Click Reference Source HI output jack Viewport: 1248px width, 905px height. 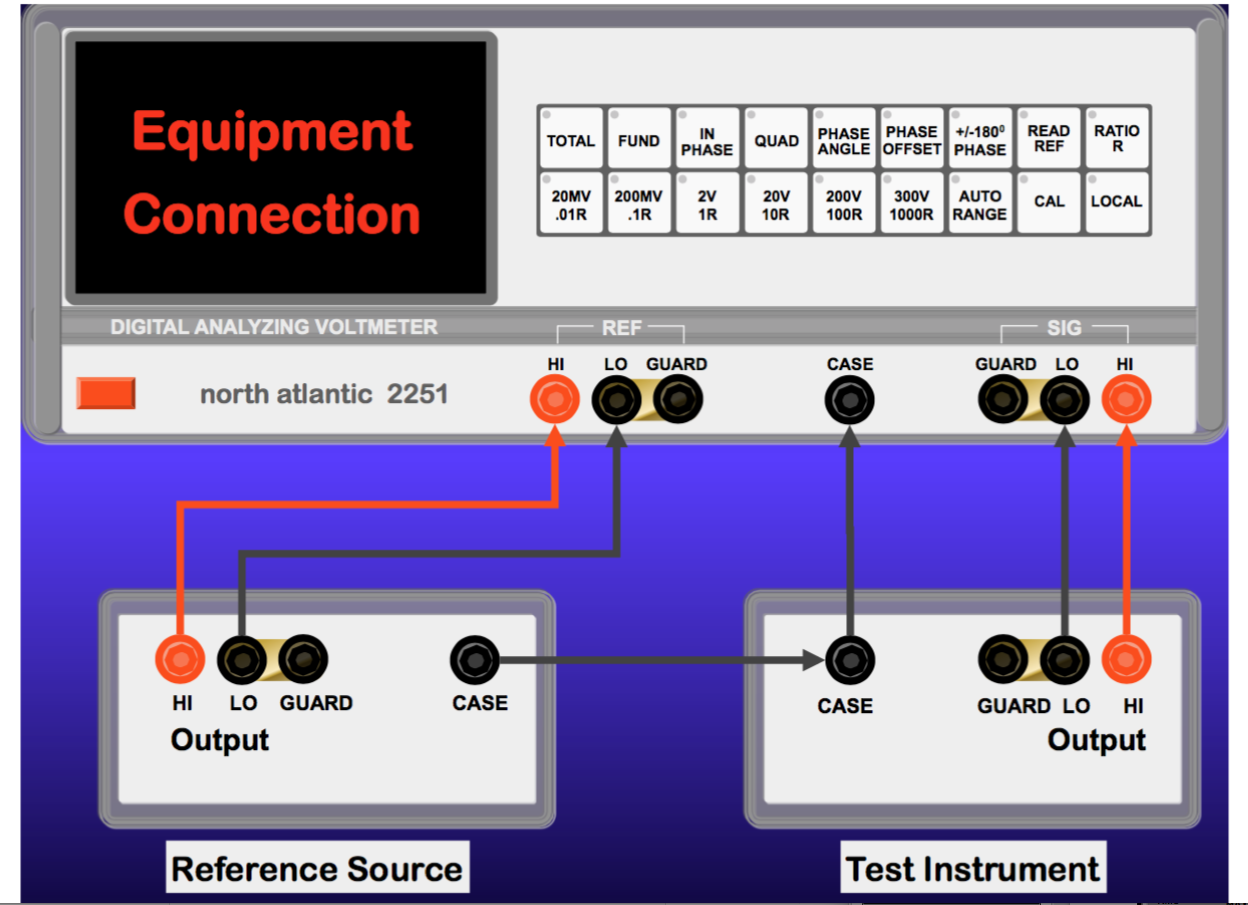(x=180, y=660)
